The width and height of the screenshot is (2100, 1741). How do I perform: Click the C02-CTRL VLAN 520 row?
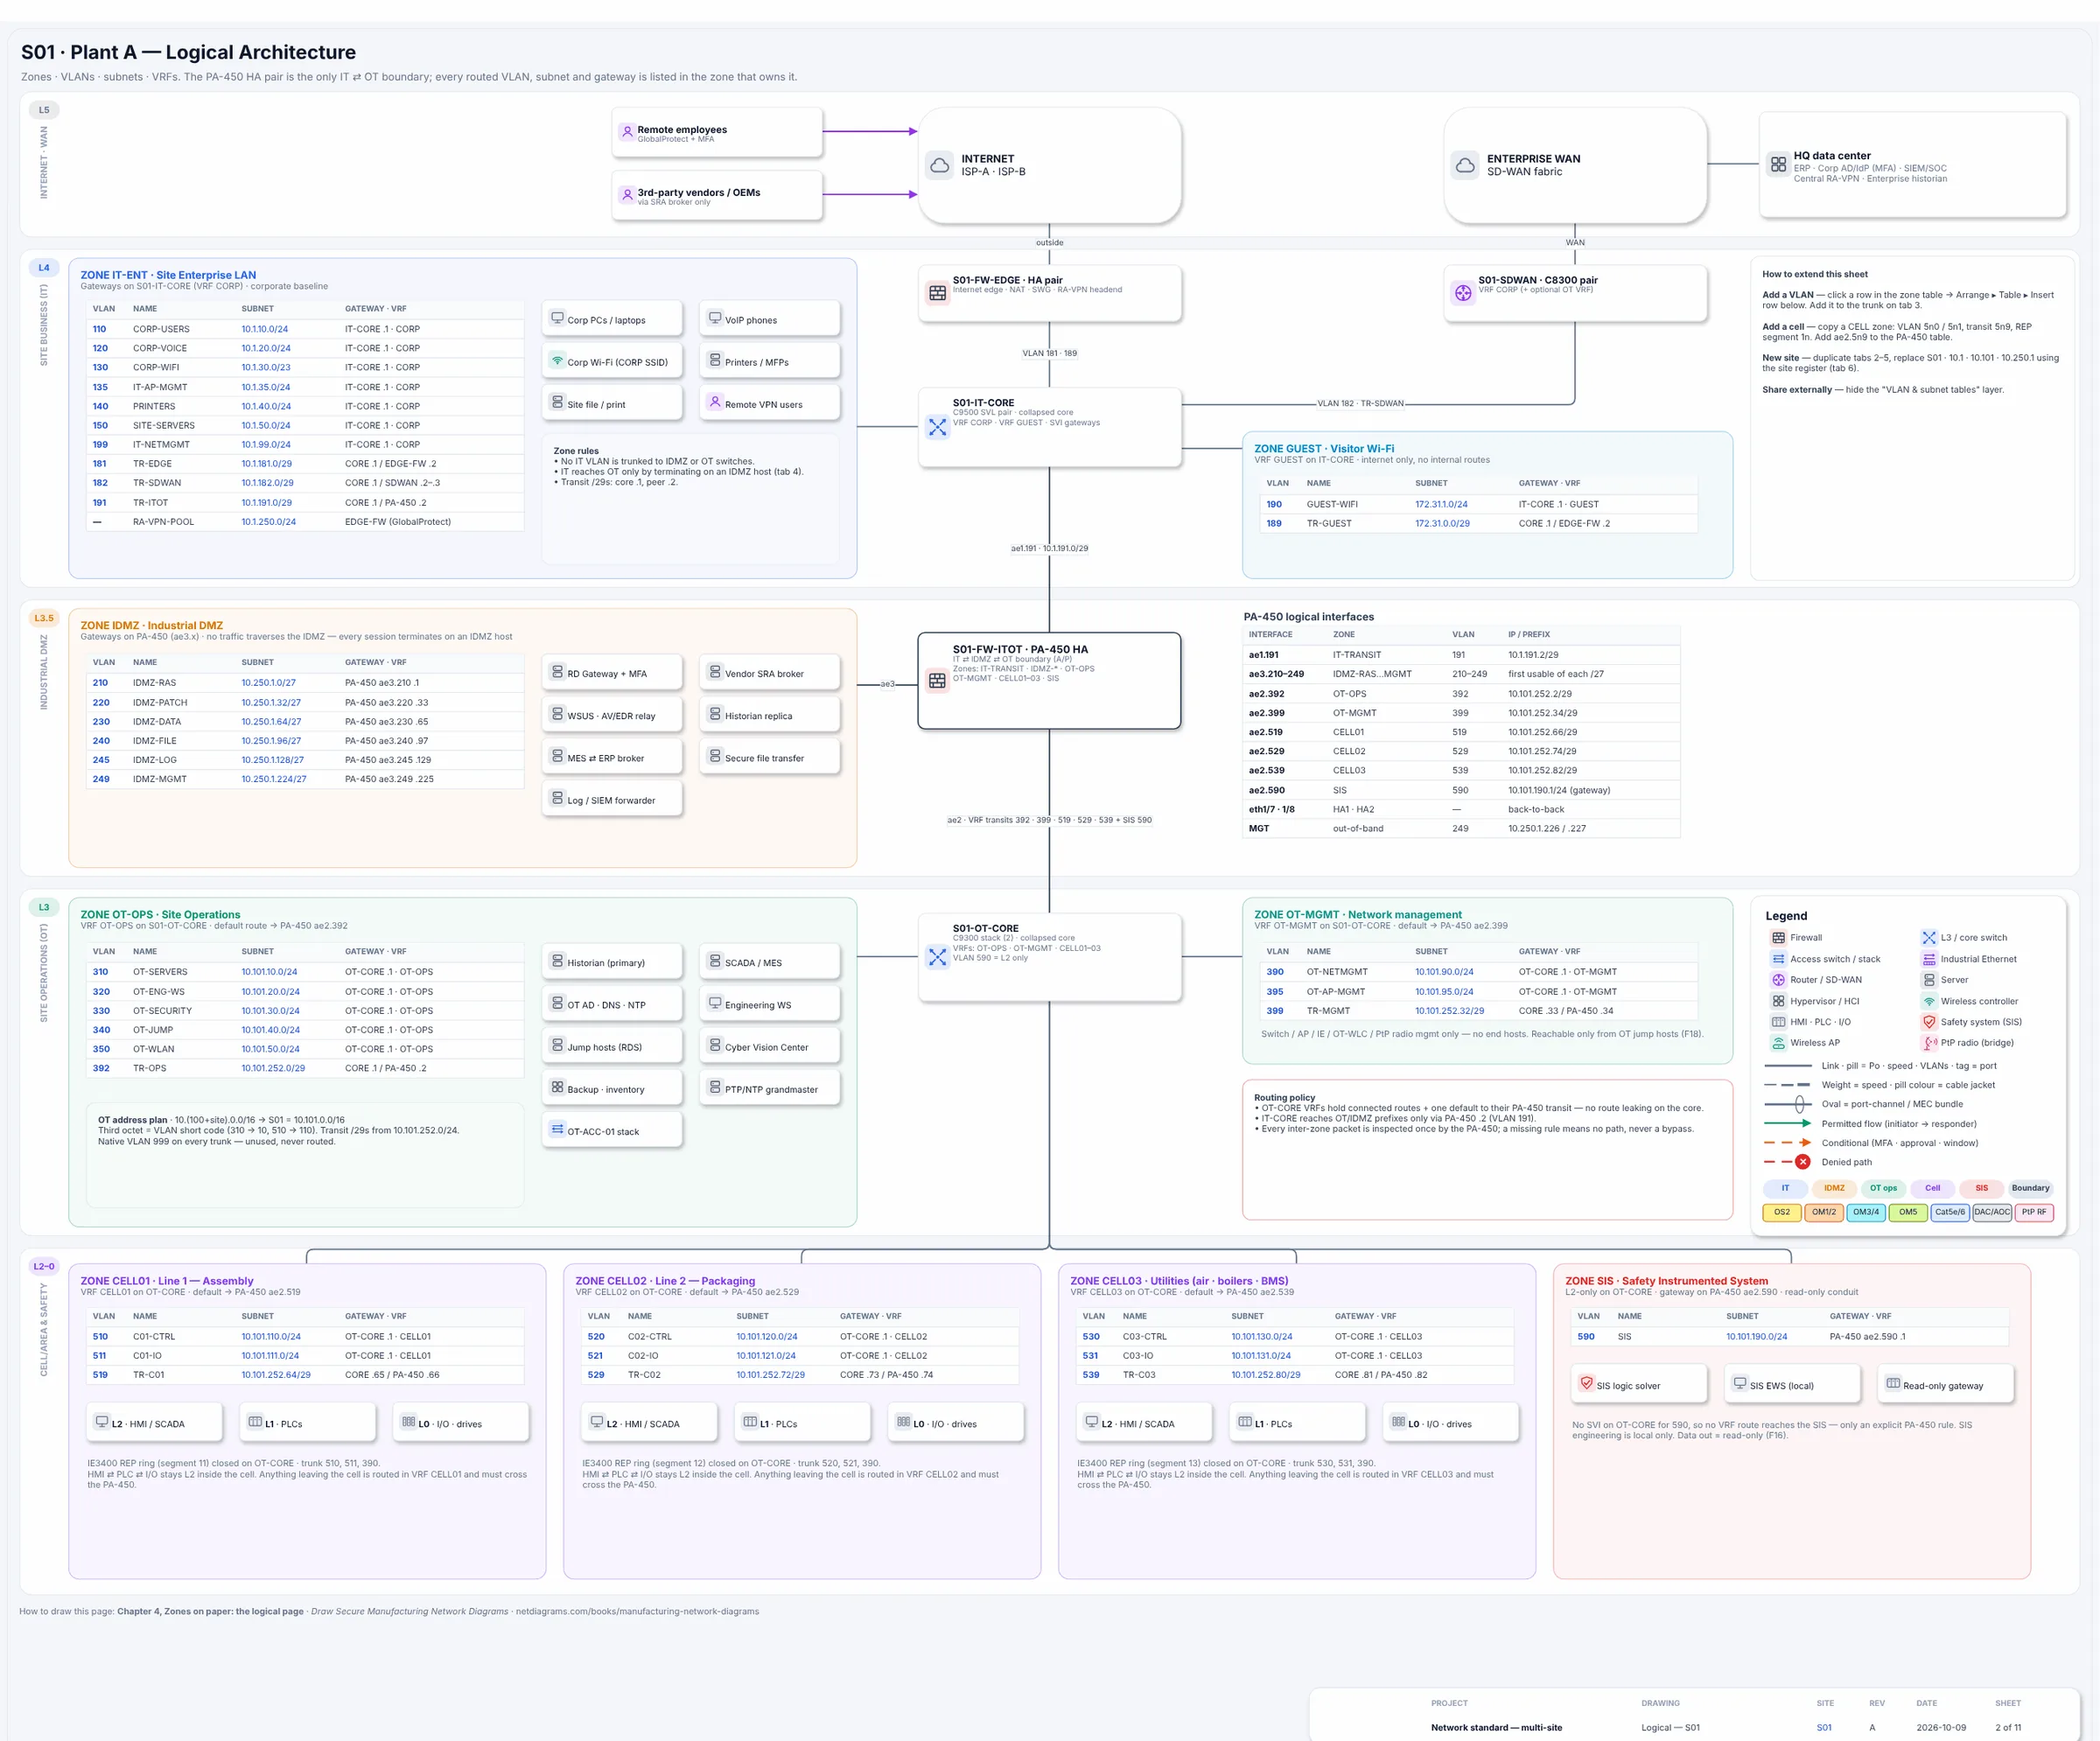pyautogui.click(x=800, y=1336)
